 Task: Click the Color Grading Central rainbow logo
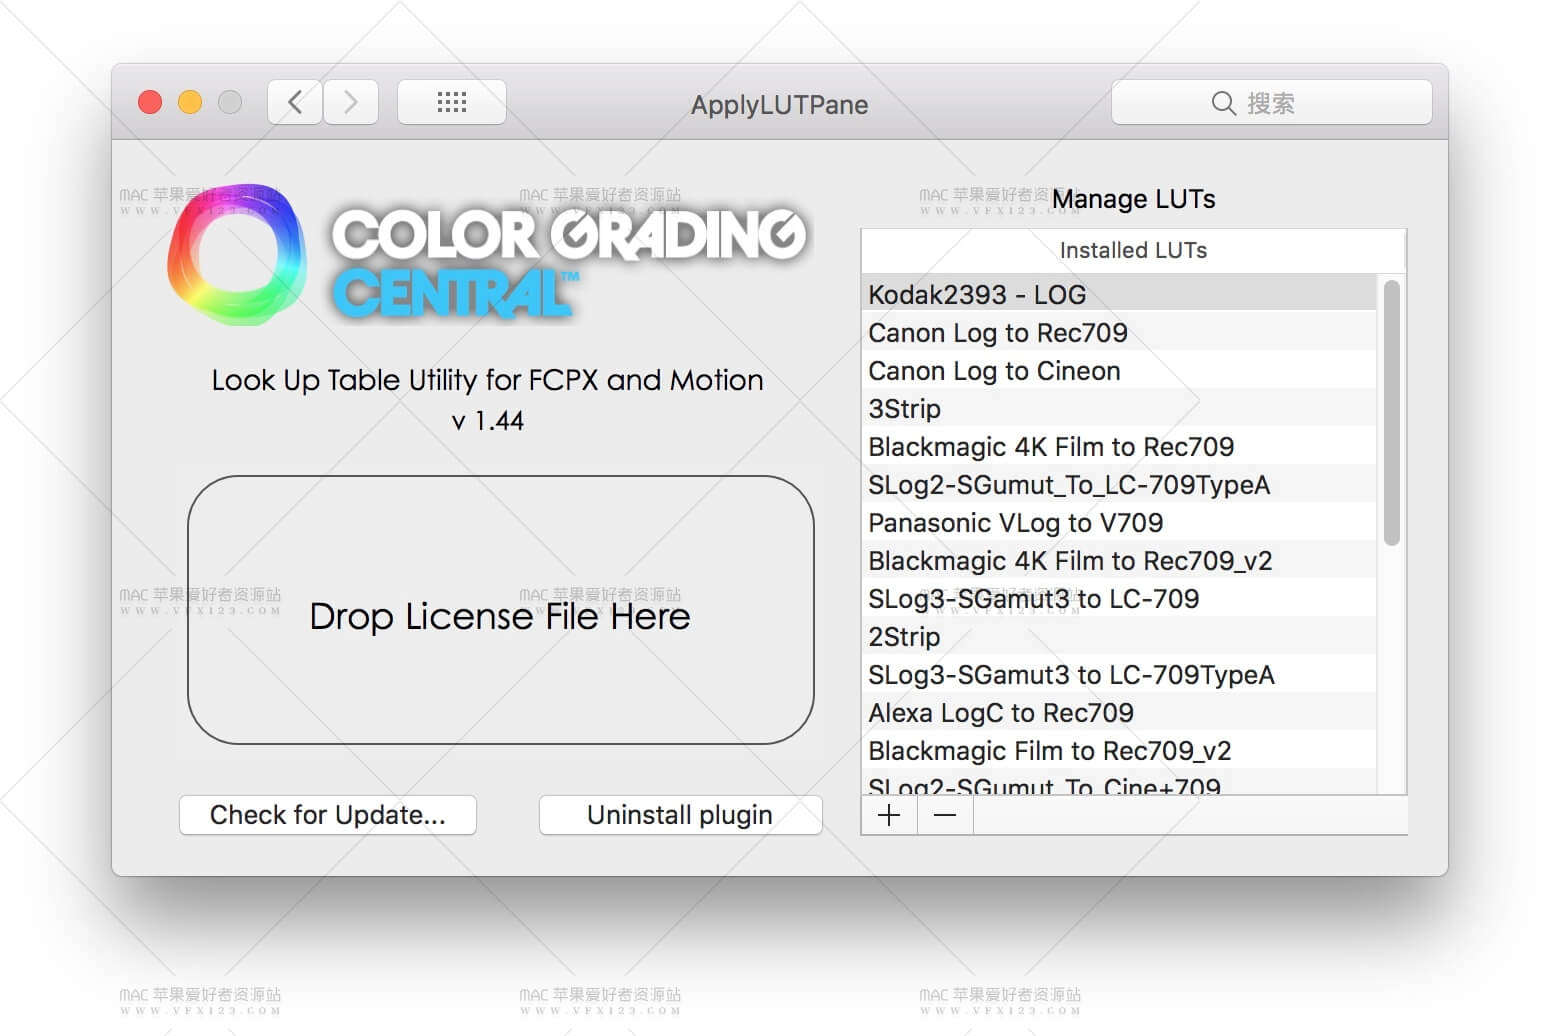pos(236,254)
